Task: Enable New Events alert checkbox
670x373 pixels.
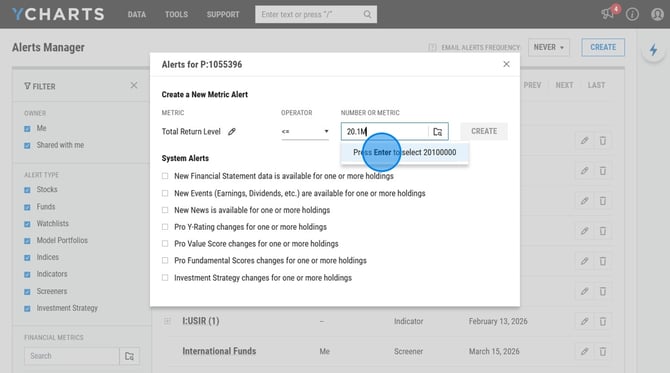Action: pos(165,194)
